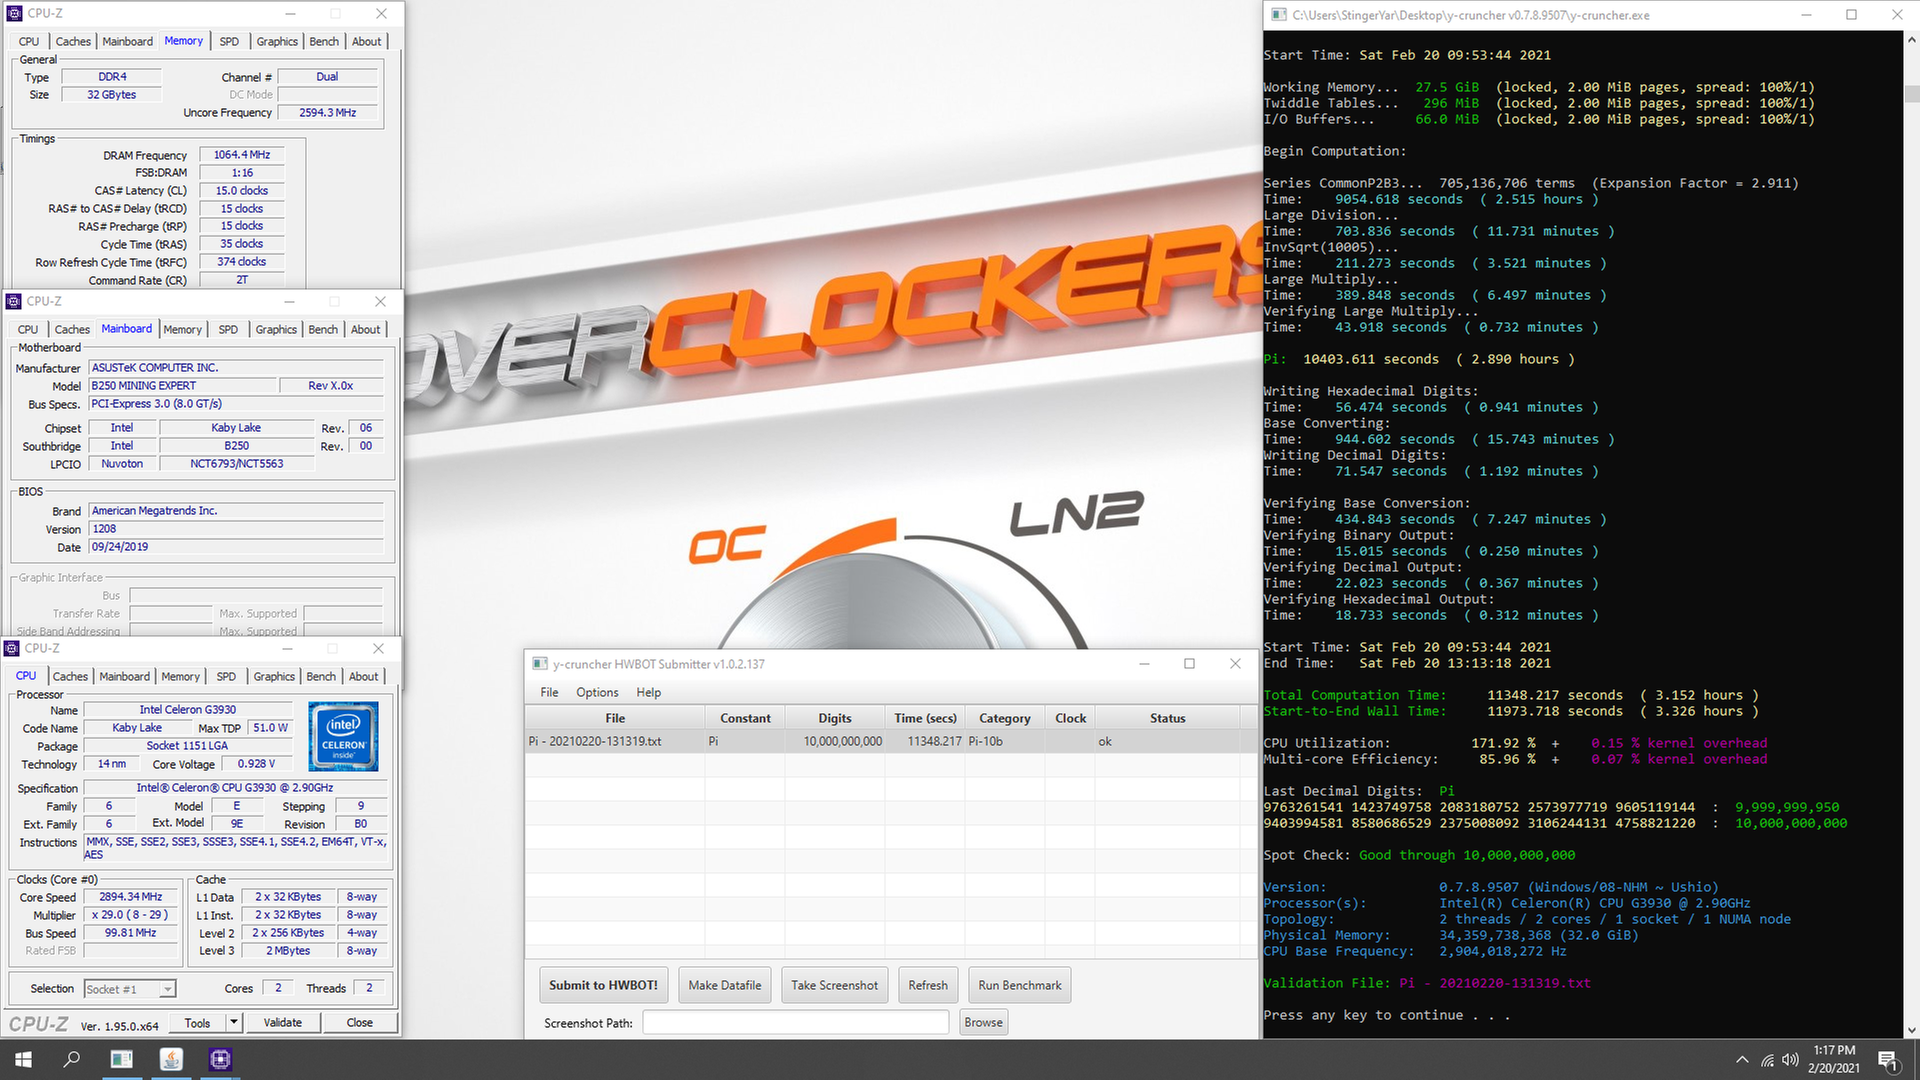Open the Windows Start menu

point(23,1059)
